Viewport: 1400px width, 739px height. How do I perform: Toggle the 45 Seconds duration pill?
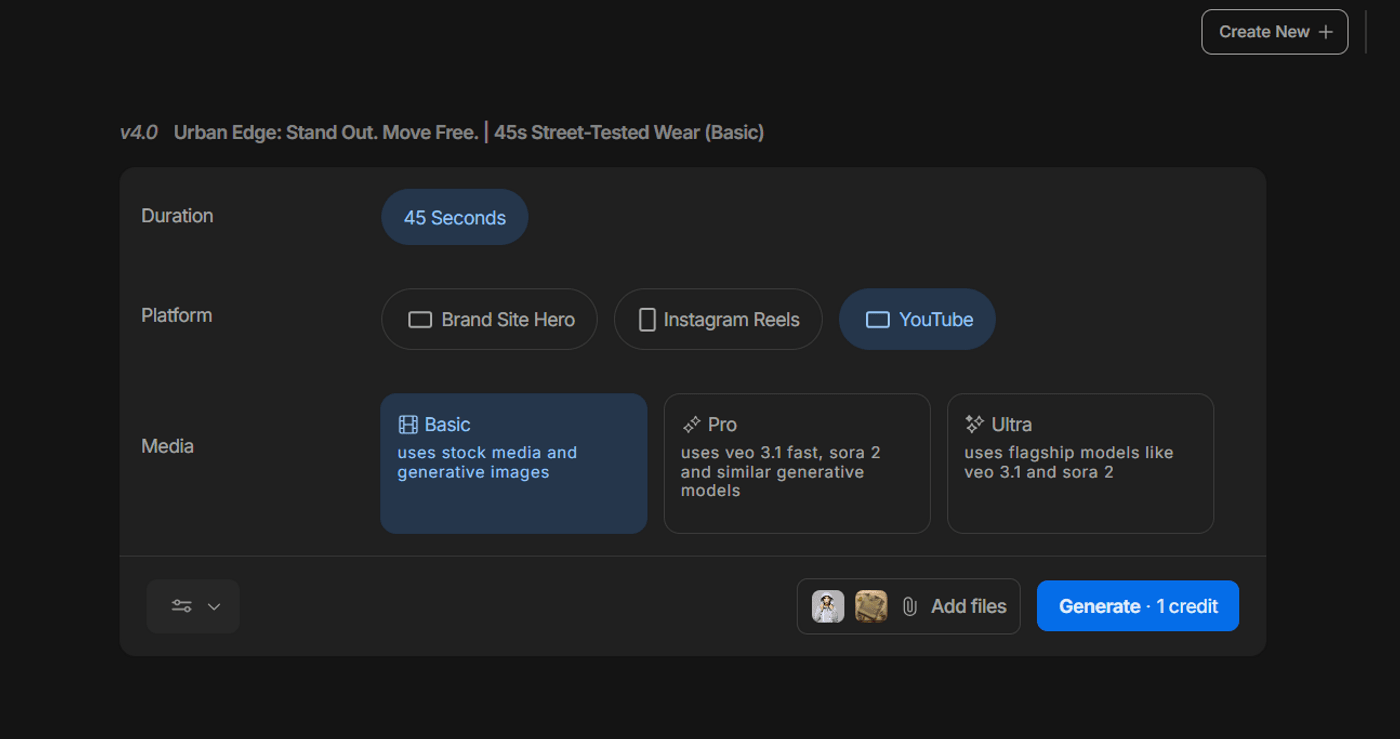tap(454, 218)
